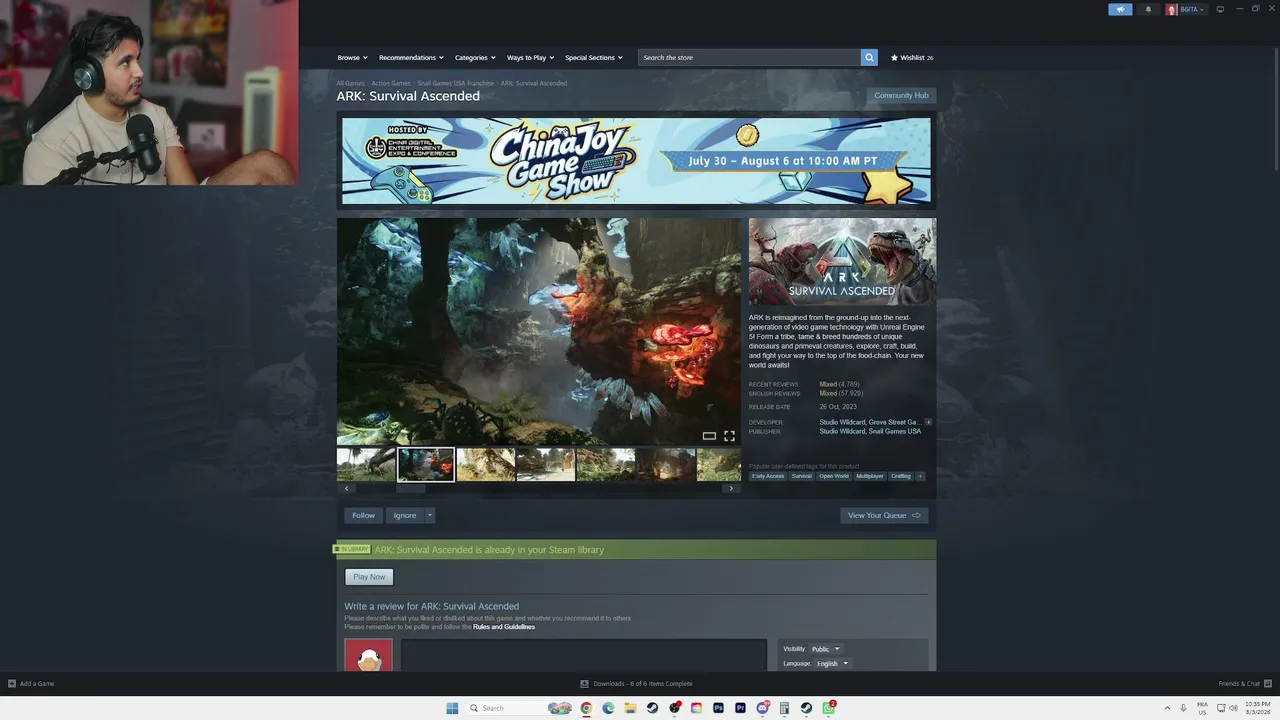Open the Rules and Guidelines link

[504, 627]
